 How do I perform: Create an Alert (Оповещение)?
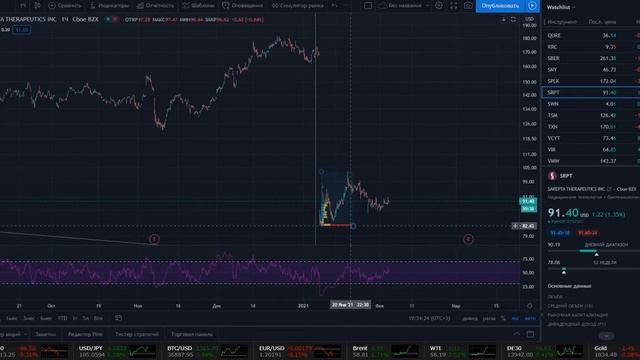click(x=243, y=5)
